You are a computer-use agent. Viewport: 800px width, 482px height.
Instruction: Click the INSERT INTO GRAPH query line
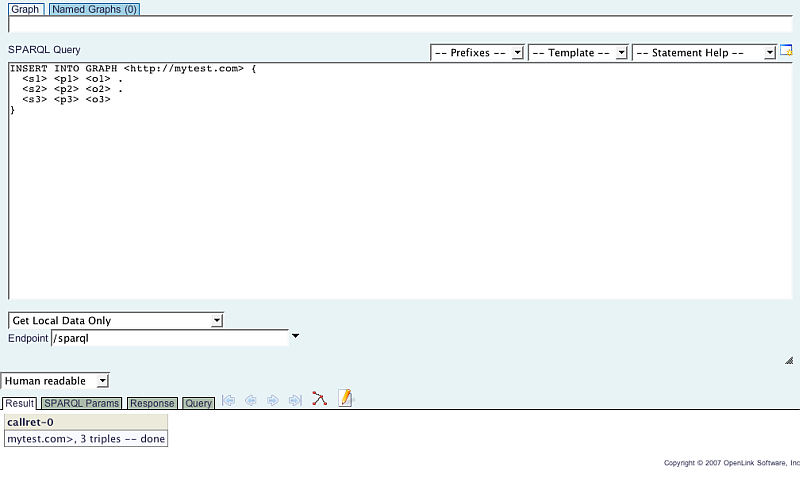click(133, 68)
